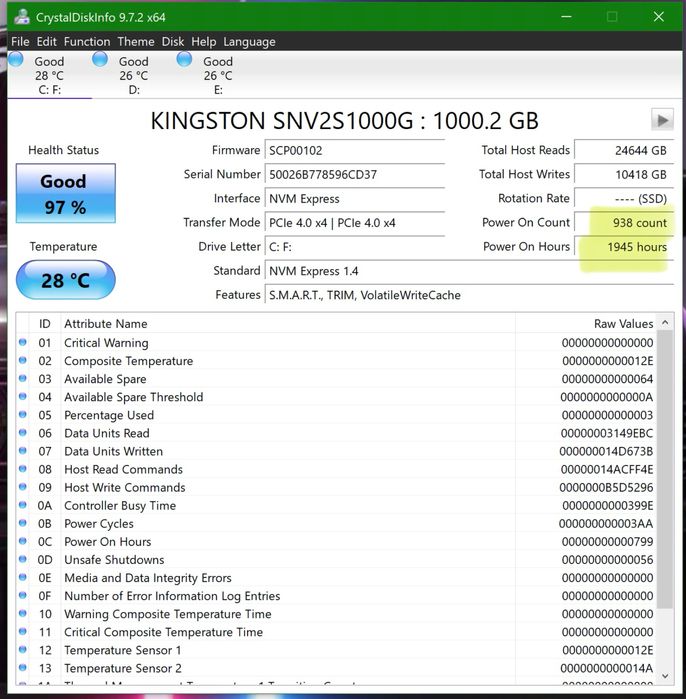Select the Power On Hours attribute row
Screen dimensions: 686x699
click(337, 541)
